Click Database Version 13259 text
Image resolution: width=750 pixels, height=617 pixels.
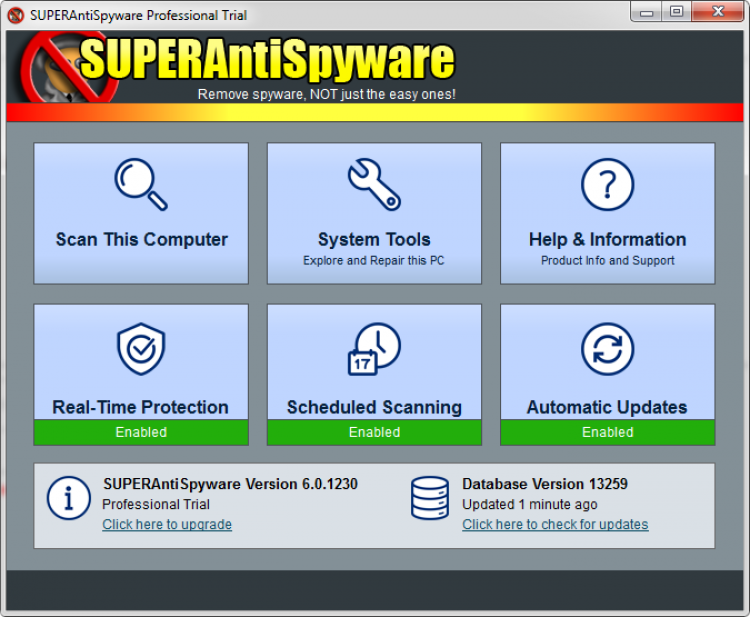[545, 484]
